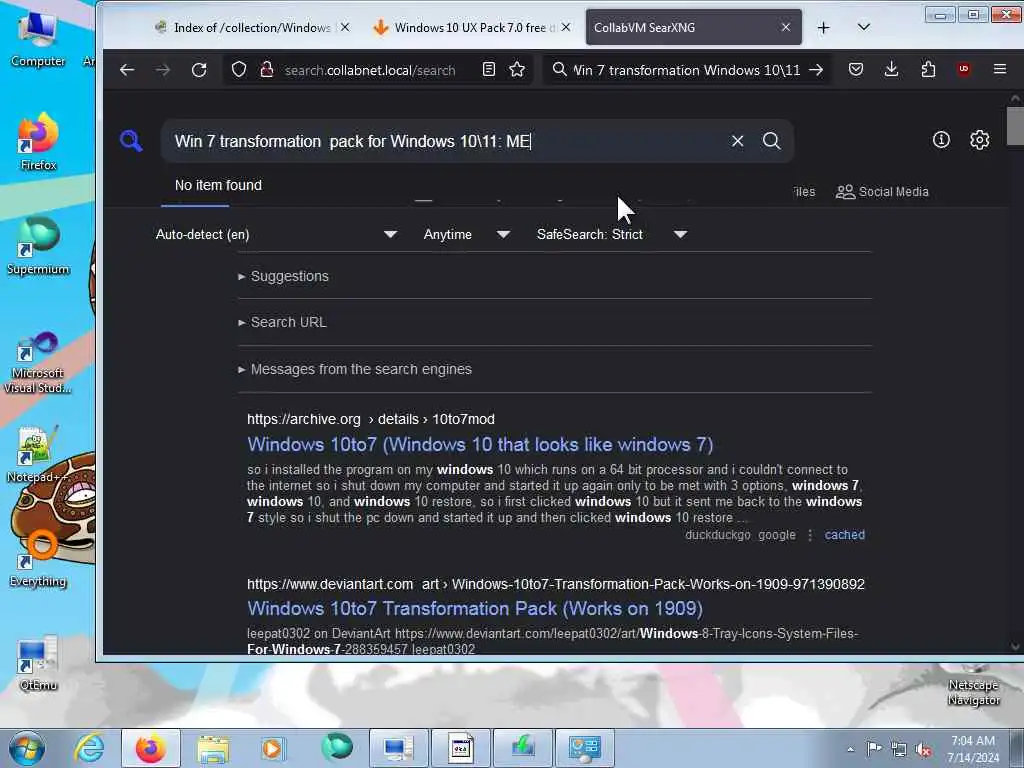Open Windows 10to7 archive.org result
Screen dimensions: 1024x768
coord(480,445)
